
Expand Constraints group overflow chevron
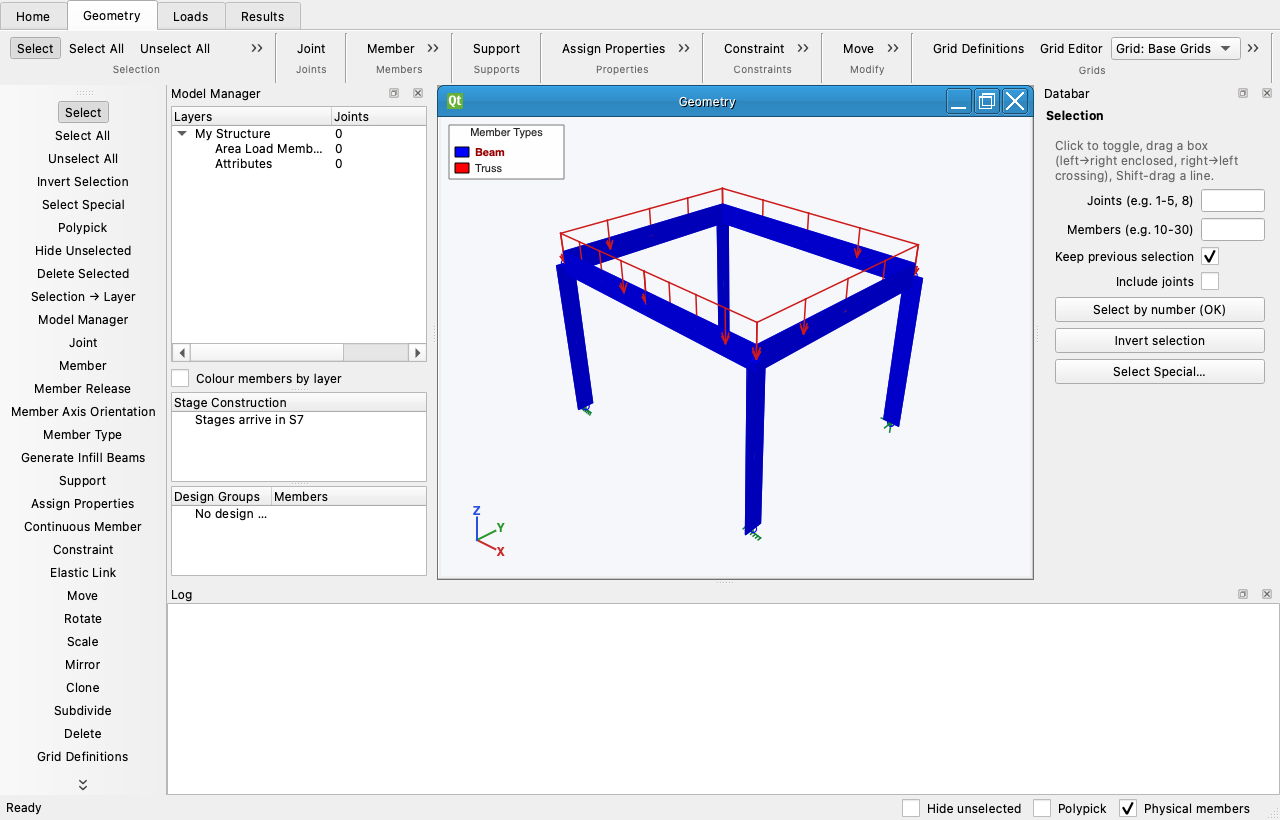803,48
